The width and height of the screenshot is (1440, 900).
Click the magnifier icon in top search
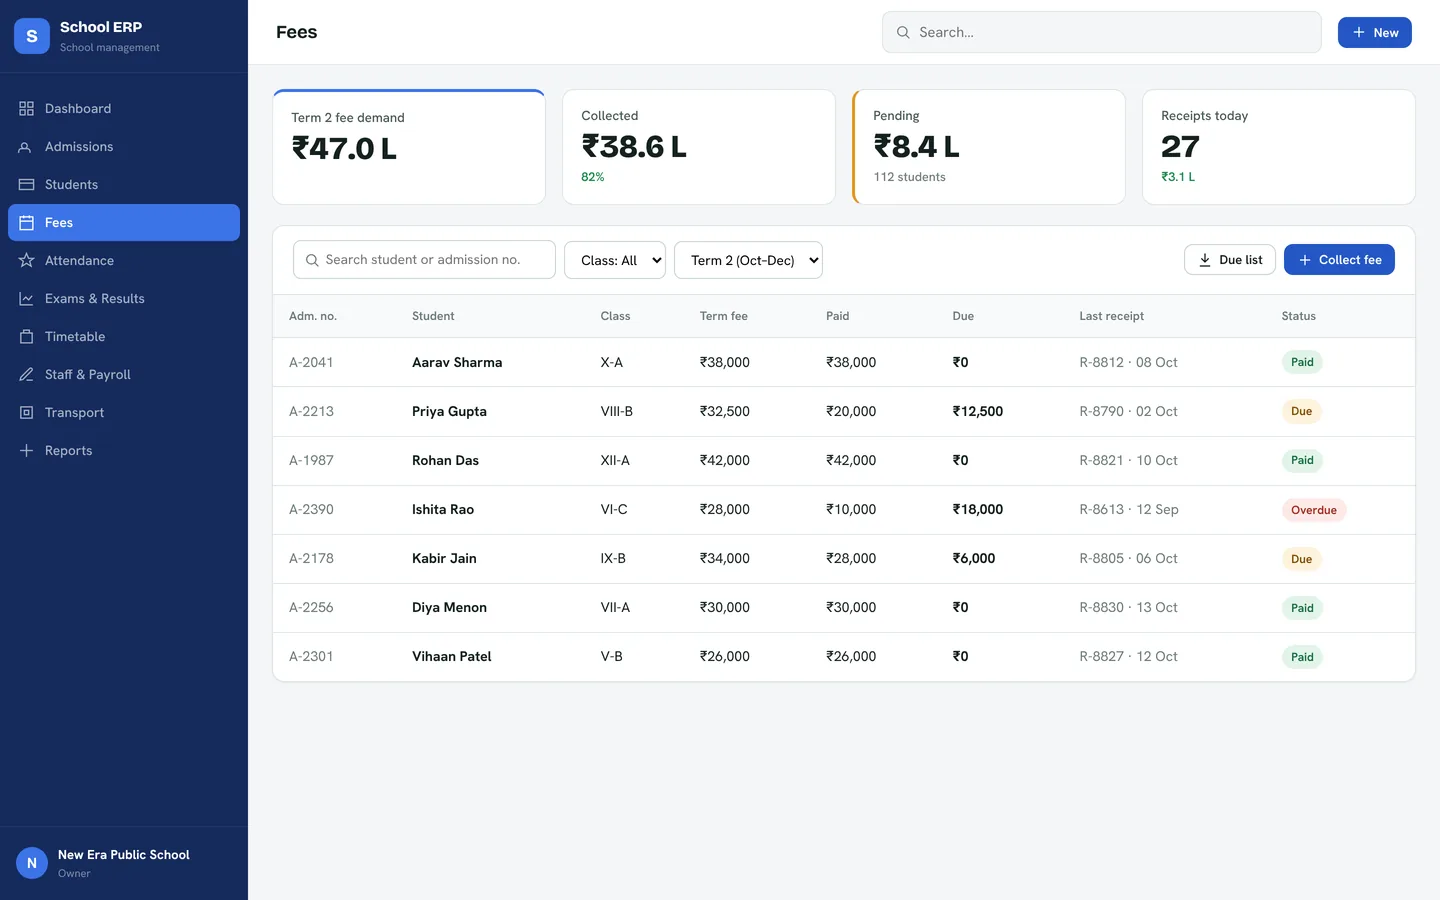pos(903,32)
